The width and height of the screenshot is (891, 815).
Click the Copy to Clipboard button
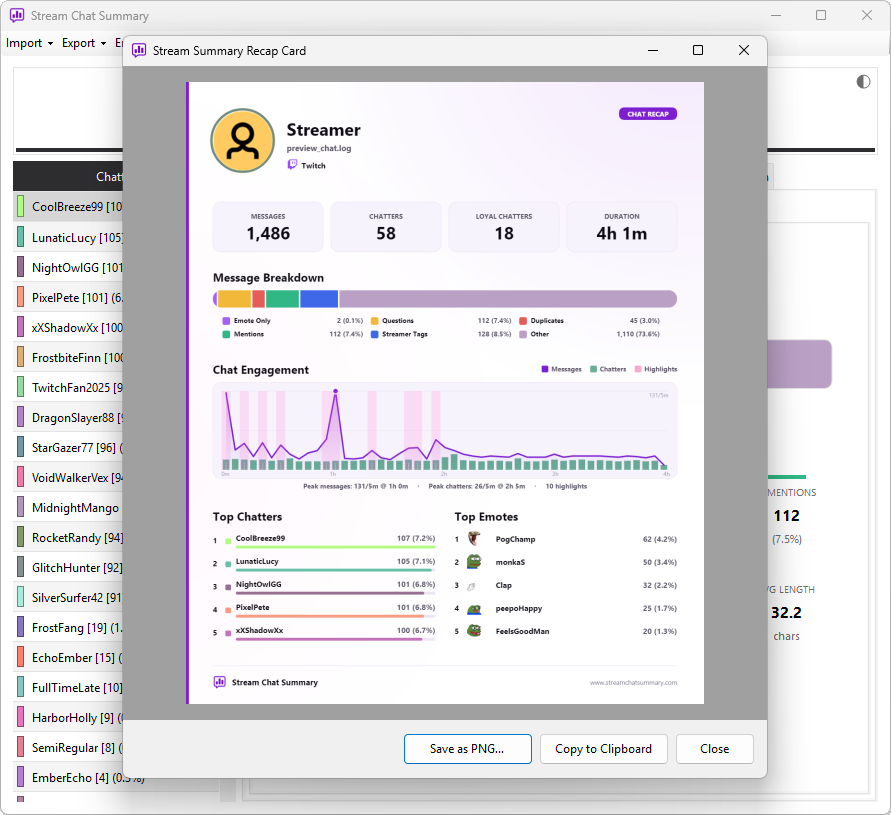(x=603, y=749)
